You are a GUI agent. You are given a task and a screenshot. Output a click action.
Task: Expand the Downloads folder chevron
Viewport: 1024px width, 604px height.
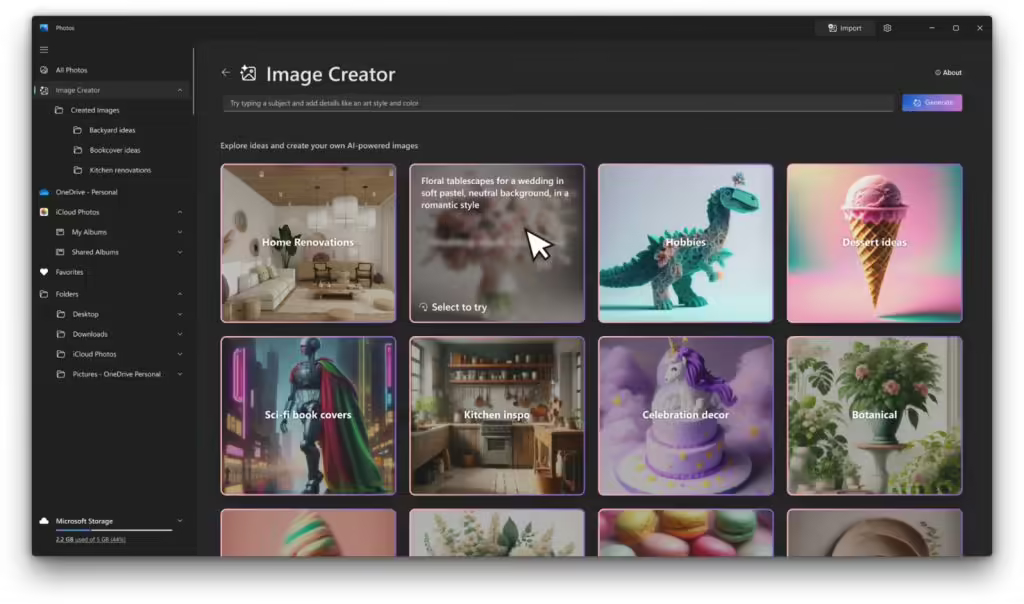click(180, 334)
